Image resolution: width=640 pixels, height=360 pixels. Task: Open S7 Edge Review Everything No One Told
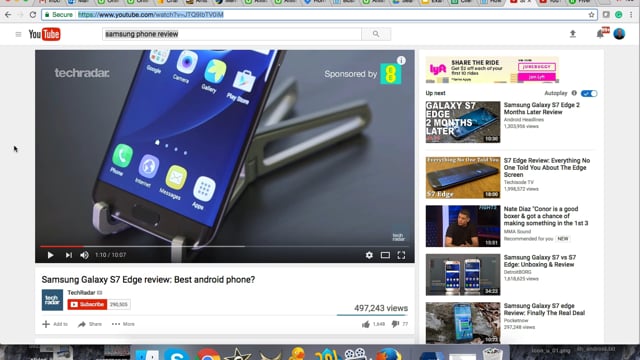pyautogui.click(x=547, y=167)
